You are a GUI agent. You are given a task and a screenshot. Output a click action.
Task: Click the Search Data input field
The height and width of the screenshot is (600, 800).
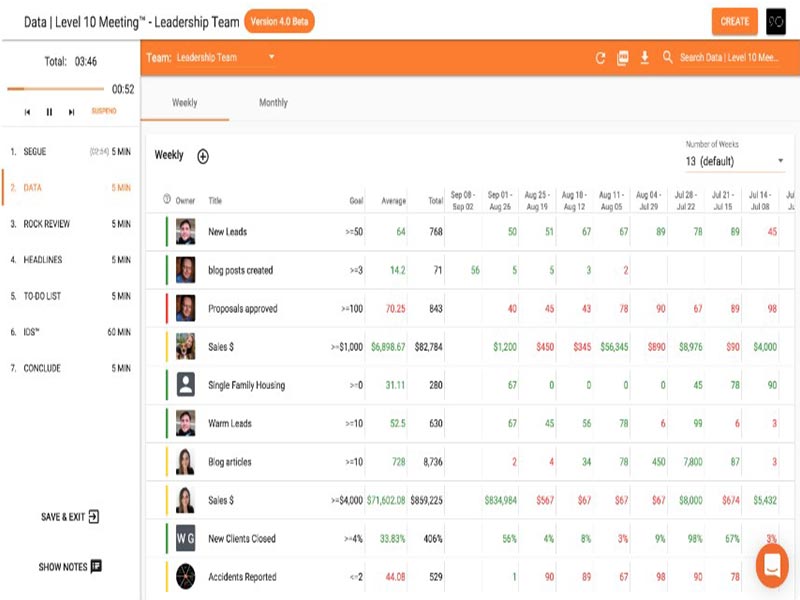[x=730, y=58]
